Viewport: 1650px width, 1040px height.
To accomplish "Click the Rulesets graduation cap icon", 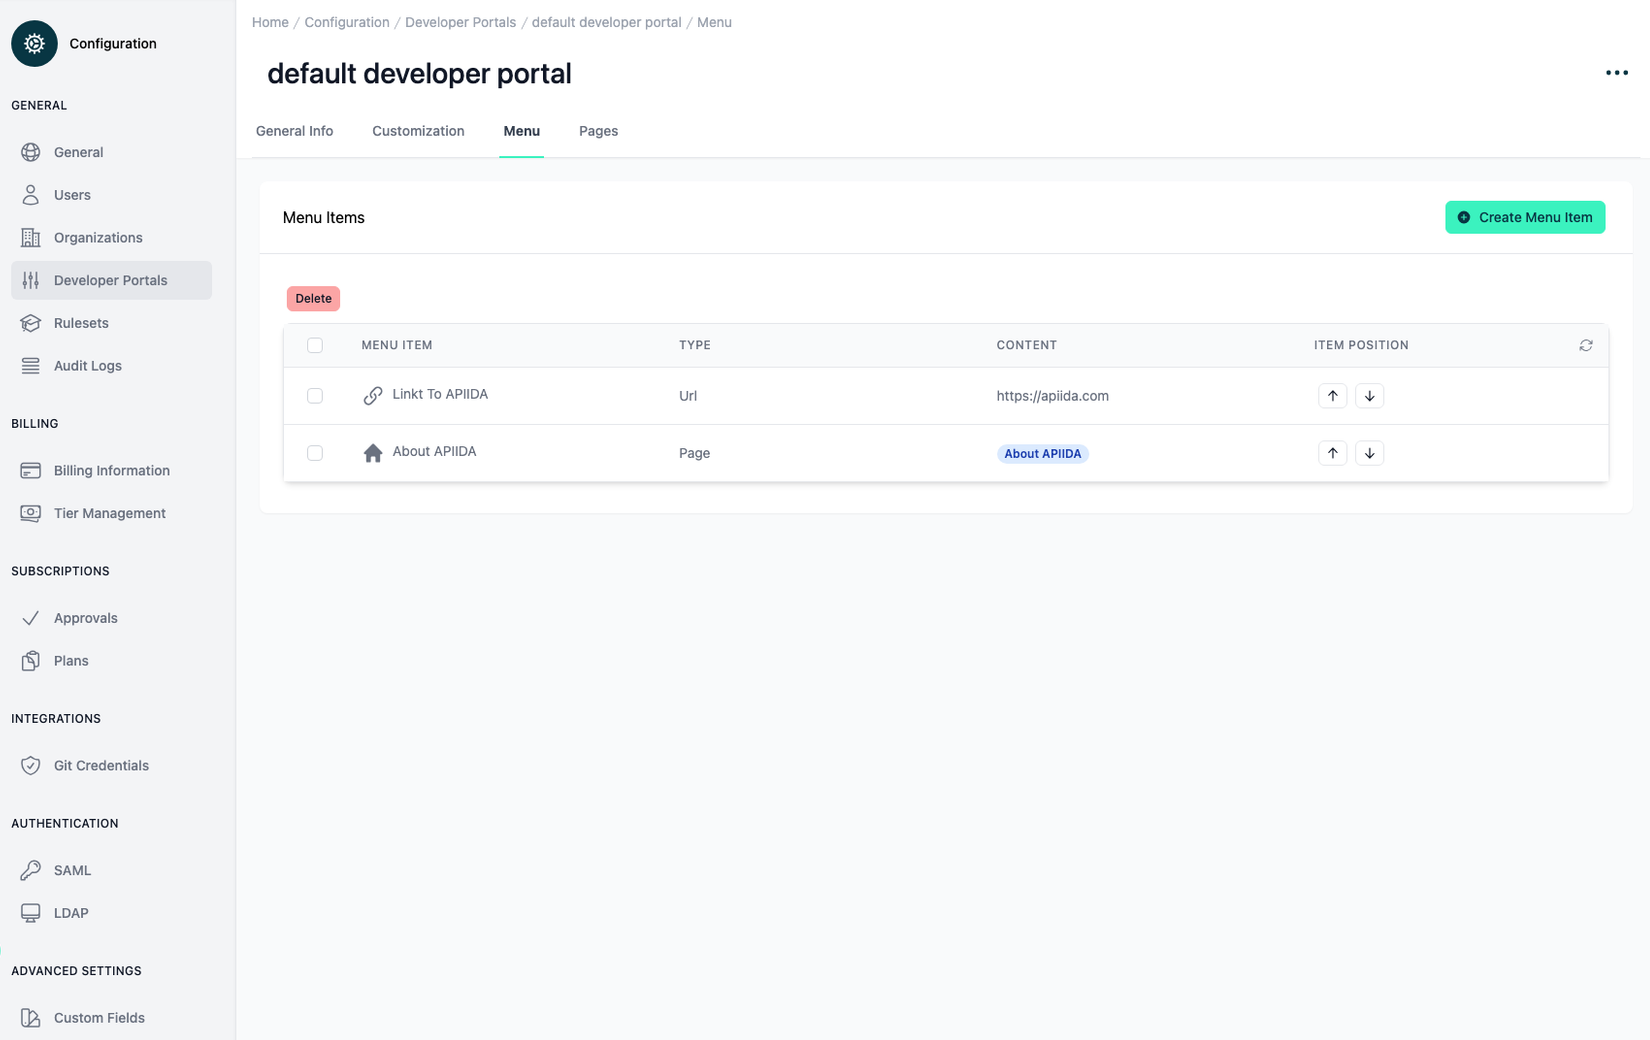I will pos(31,322).
